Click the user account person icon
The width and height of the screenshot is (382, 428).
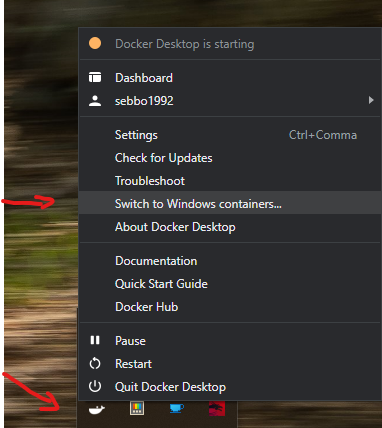coord(95,101)
